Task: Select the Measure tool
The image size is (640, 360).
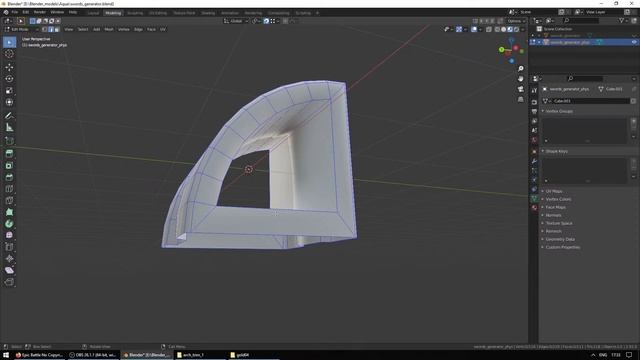Action: click(x=9, y=128)
